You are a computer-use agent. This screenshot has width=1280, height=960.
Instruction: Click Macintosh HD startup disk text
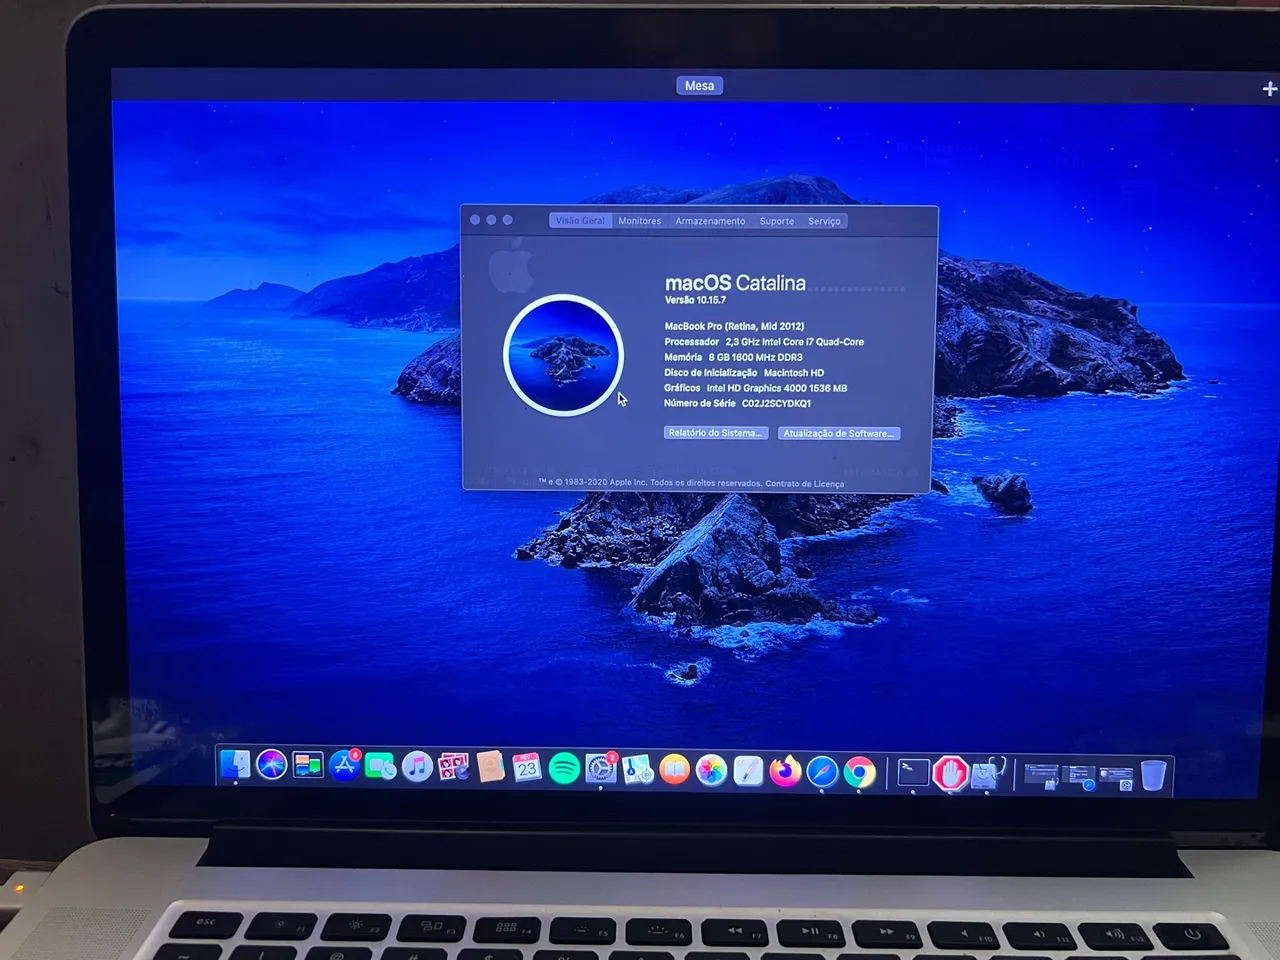[794, 373]
